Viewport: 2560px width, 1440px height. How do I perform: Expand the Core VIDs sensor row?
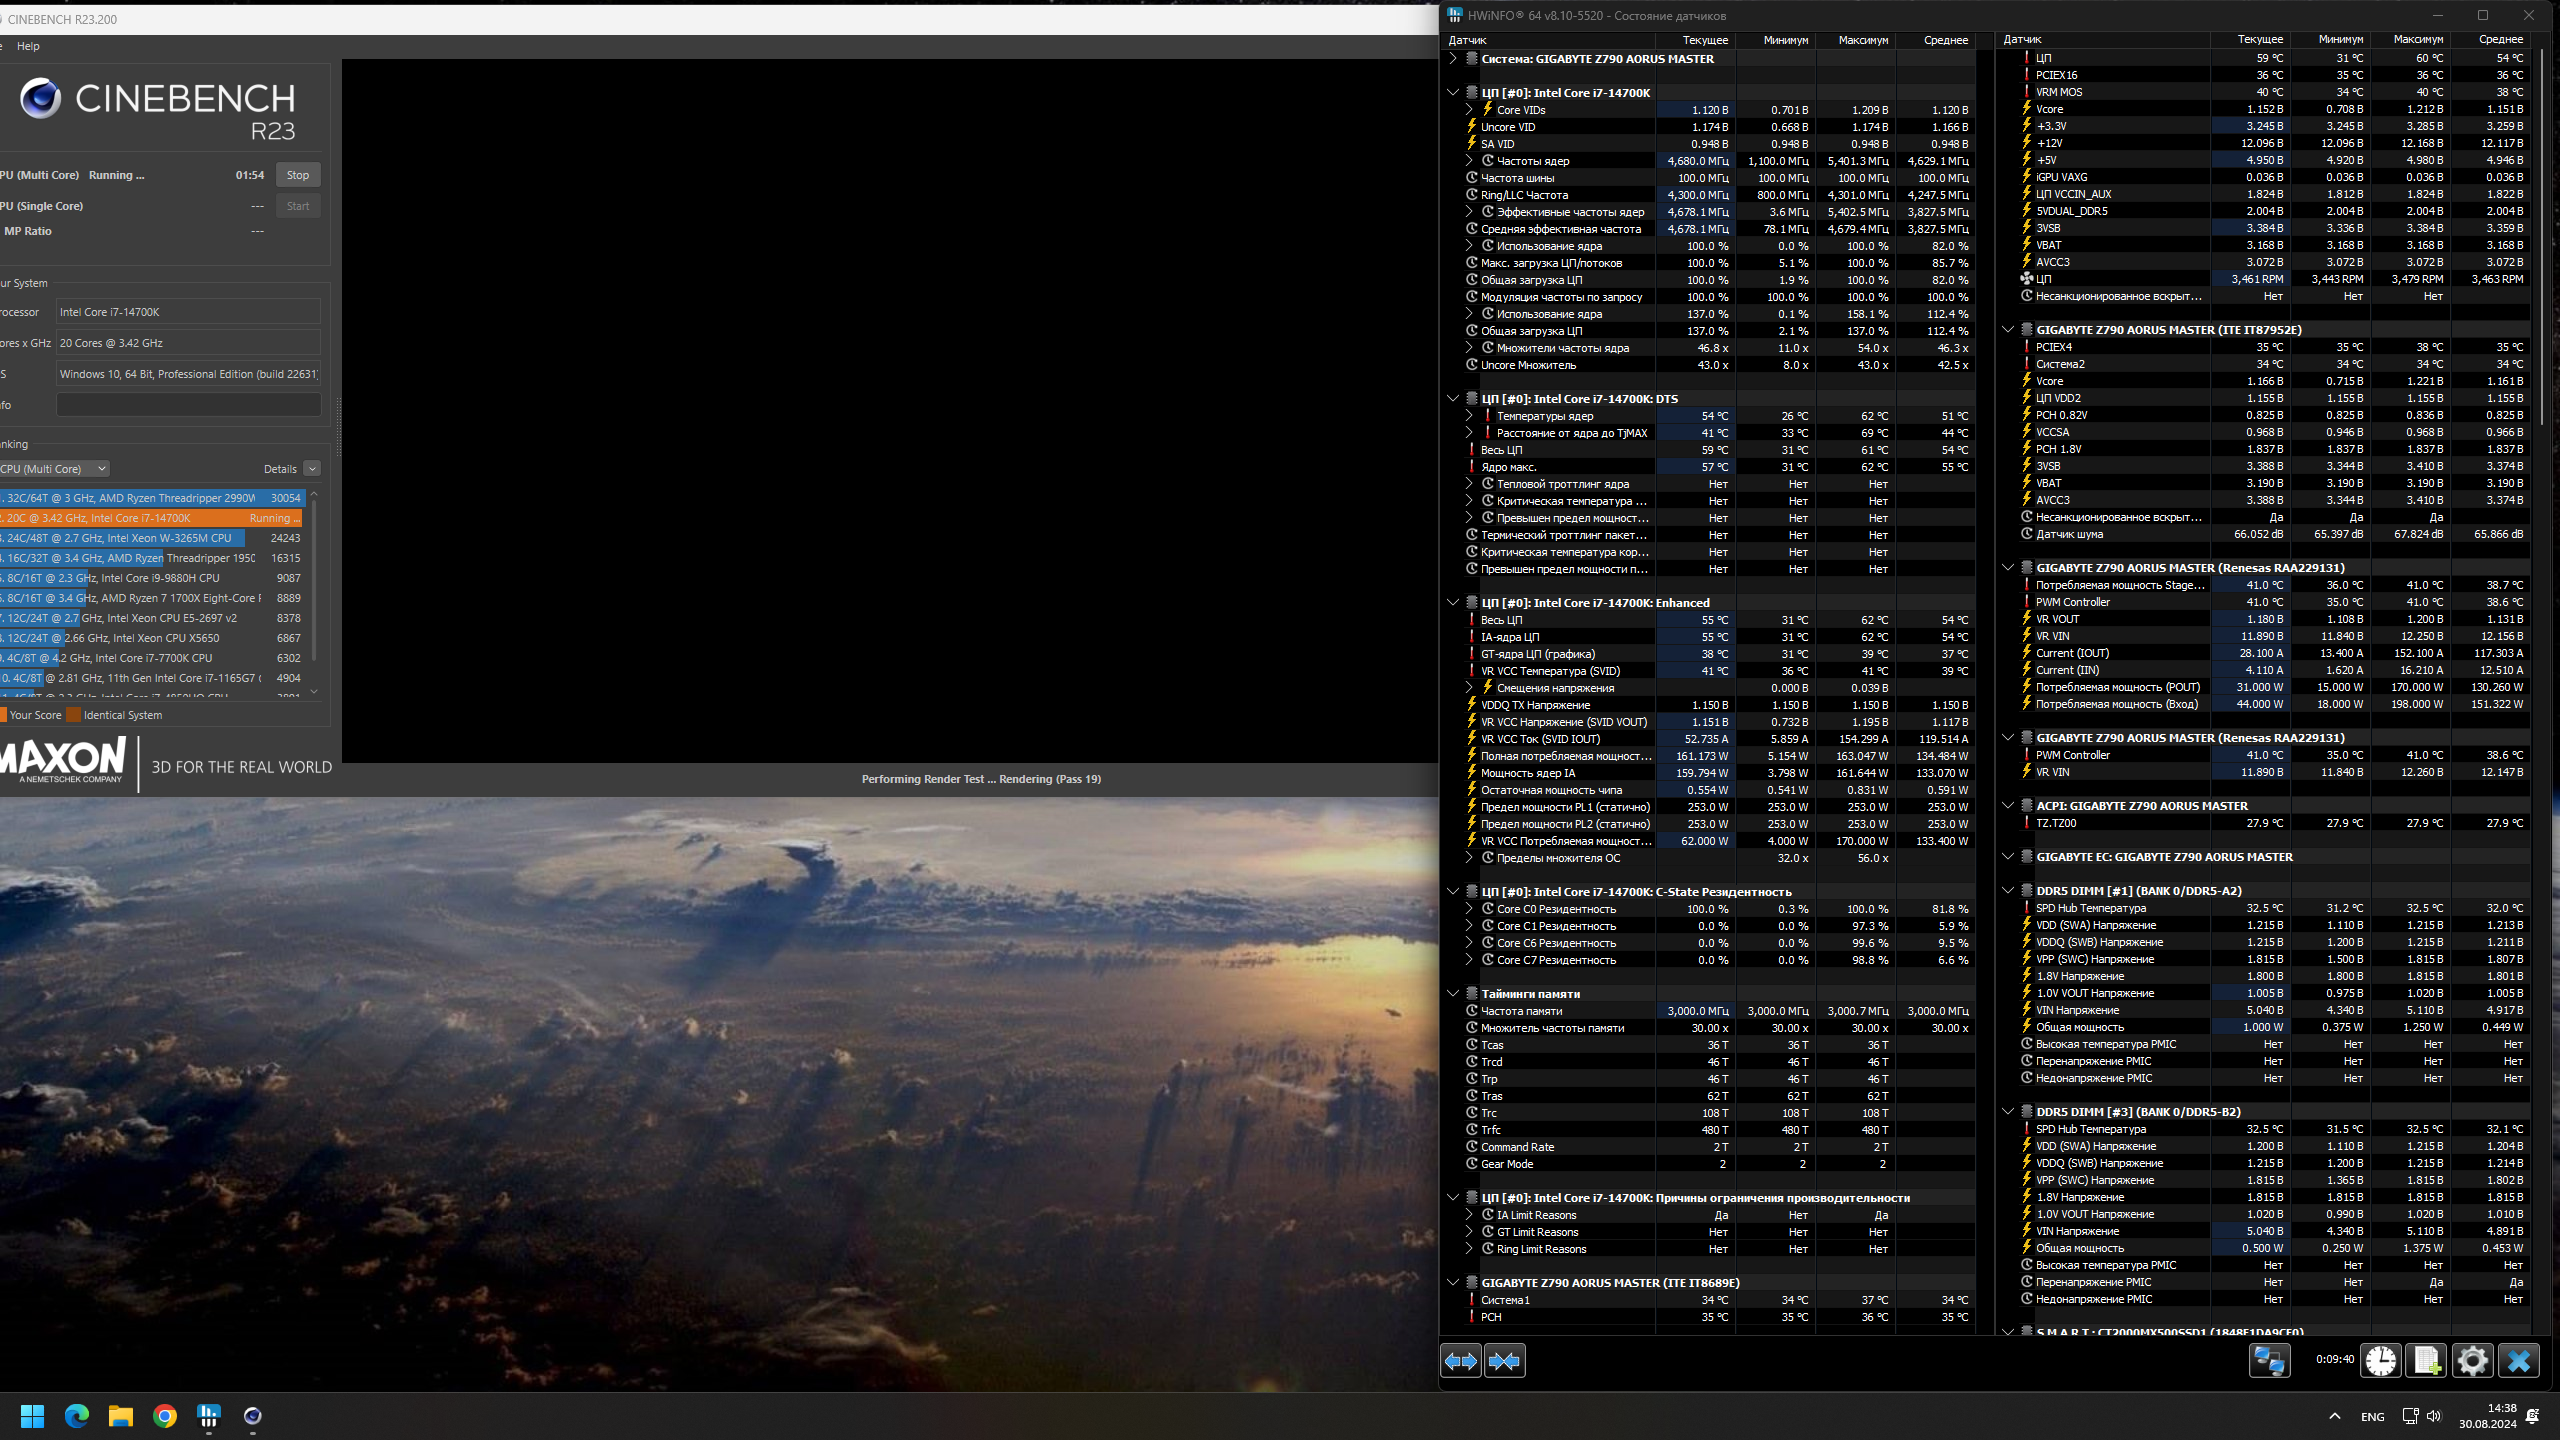[1469, 110]
